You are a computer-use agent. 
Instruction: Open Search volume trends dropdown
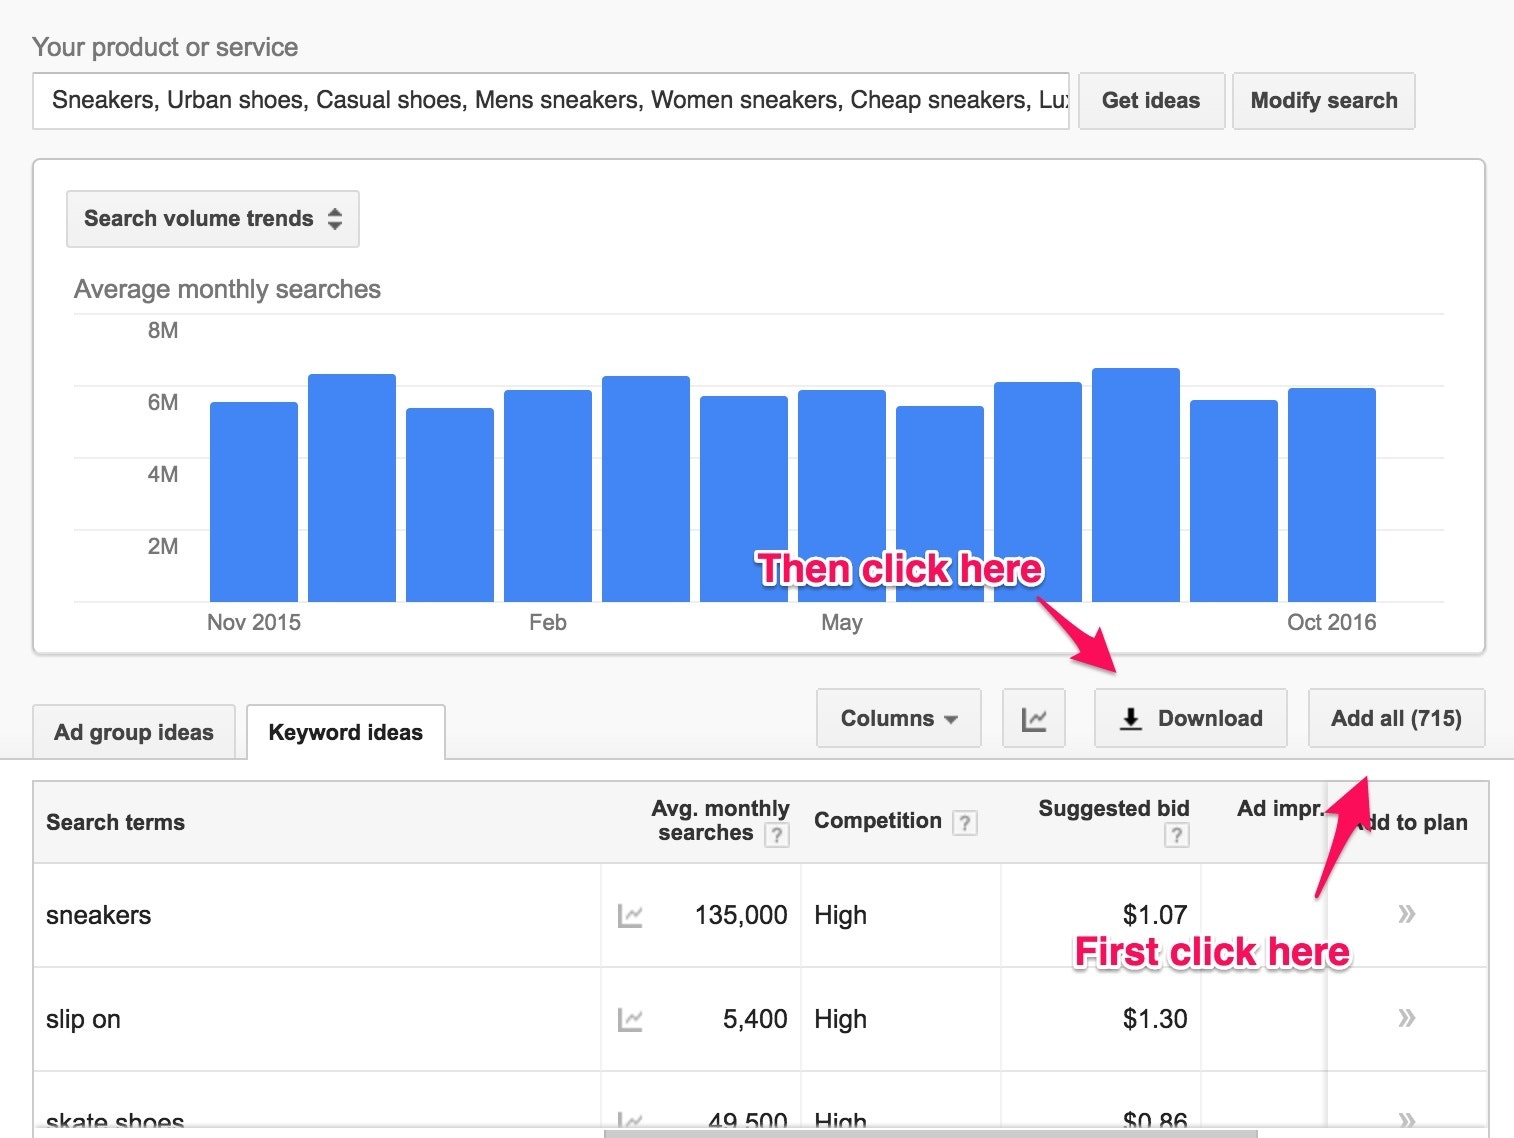(212, 219)
